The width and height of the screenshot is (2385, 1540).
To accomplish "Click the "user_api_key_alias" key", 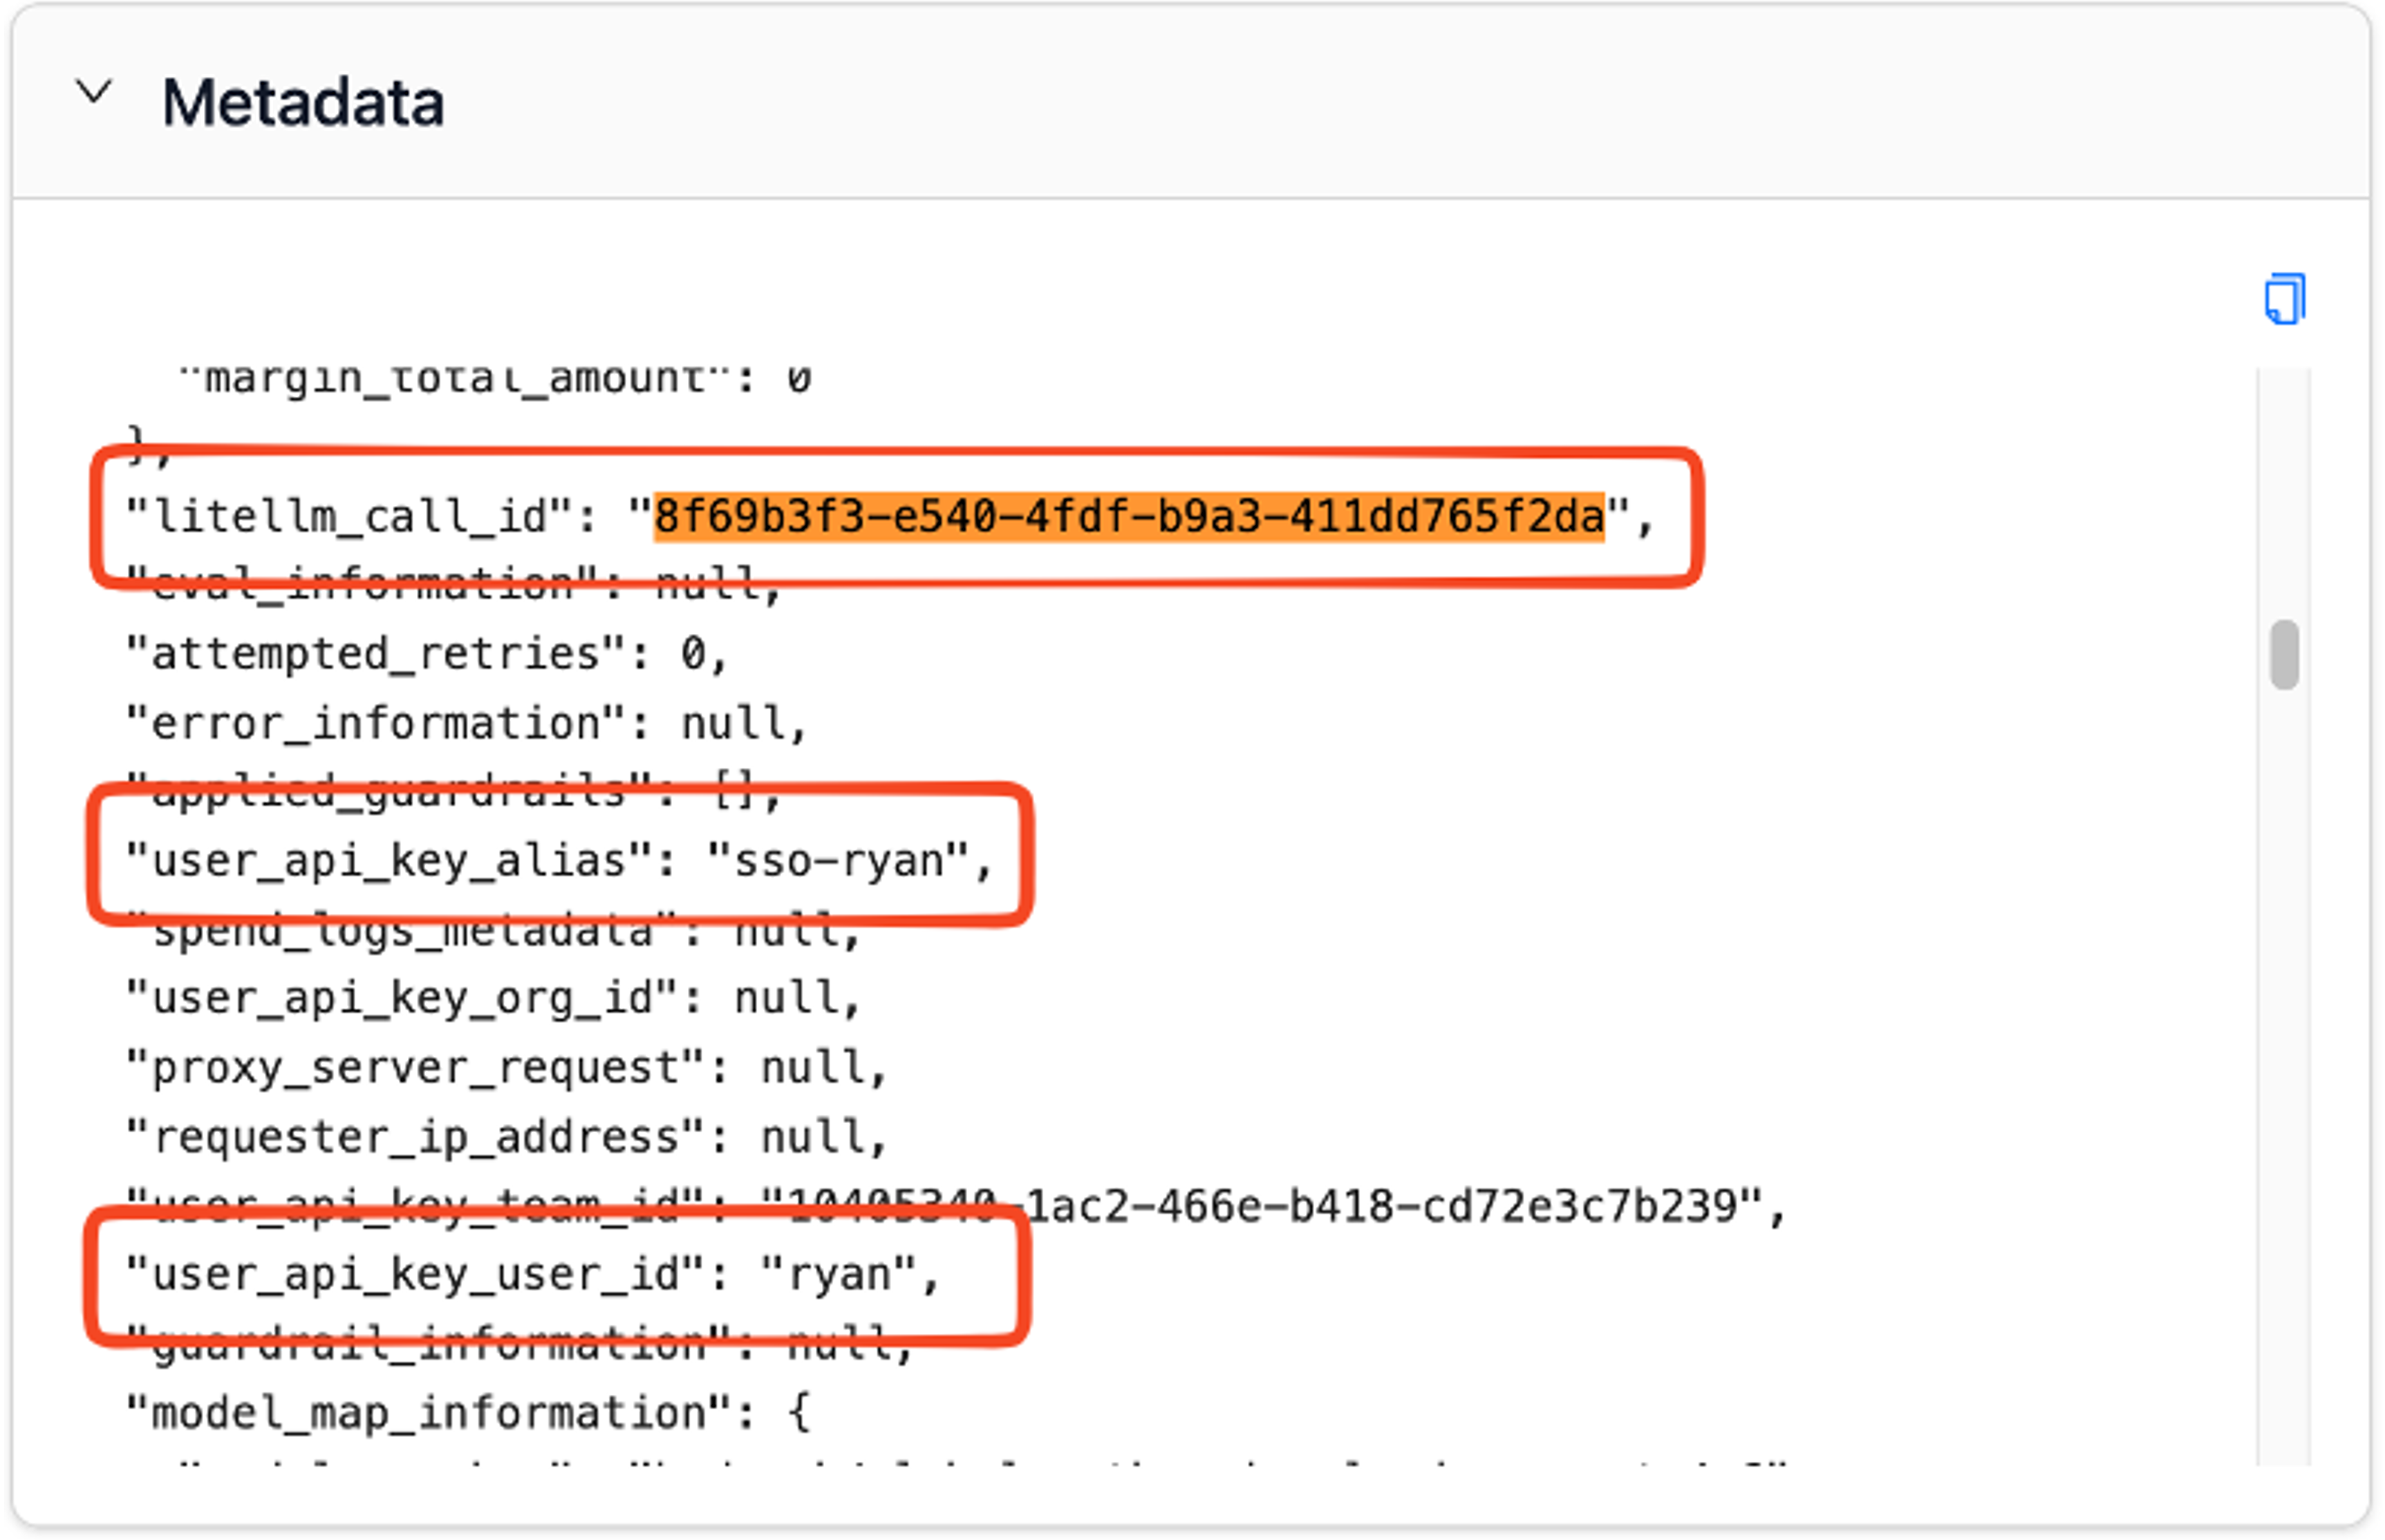I will pyautogui.click(x=388, y=861).
